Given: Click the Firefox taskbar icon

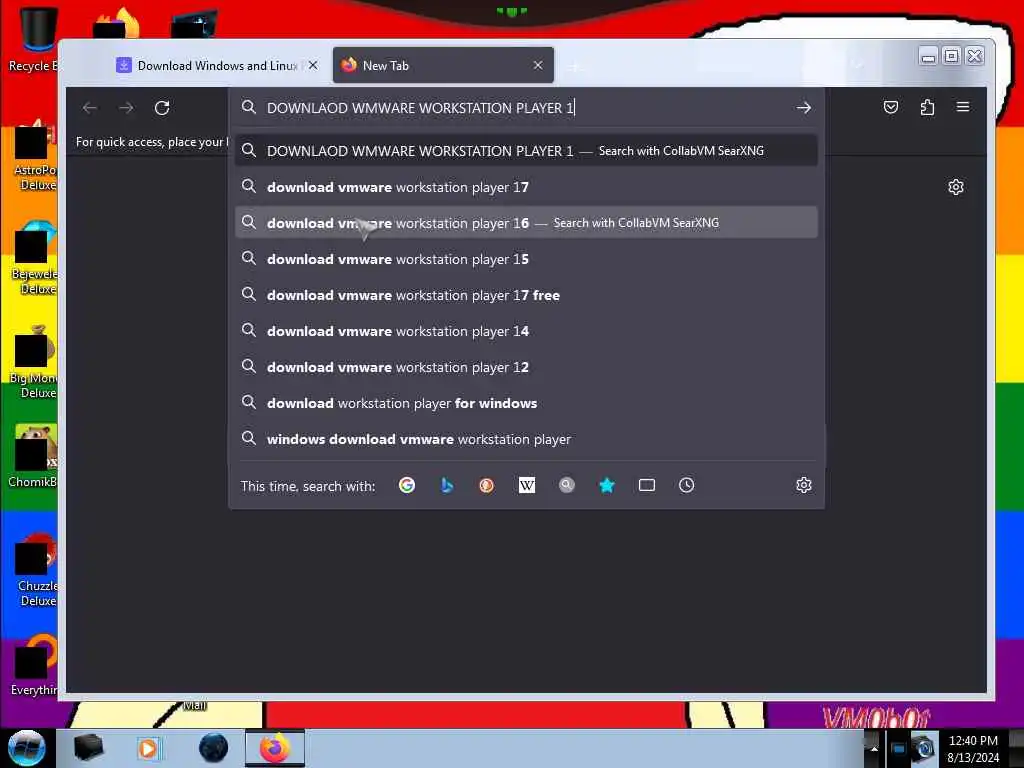Looking at the screenshot, I should (x=275, y=748).
